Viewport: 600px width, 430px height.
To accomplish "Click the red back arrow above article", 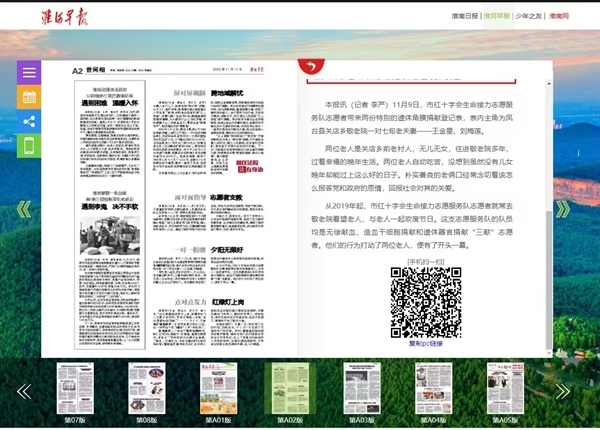I will (313, 66).
